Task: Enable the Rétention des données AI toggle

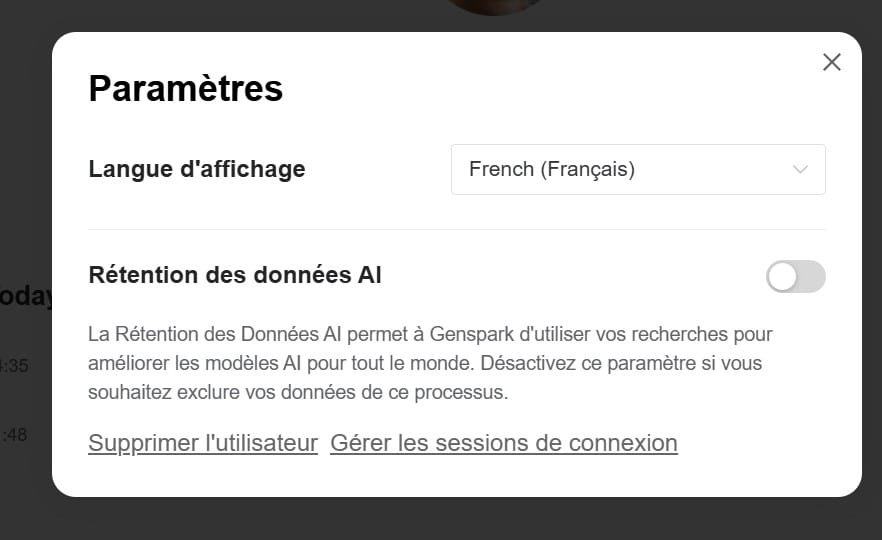Action: click(x=795, y=277)
